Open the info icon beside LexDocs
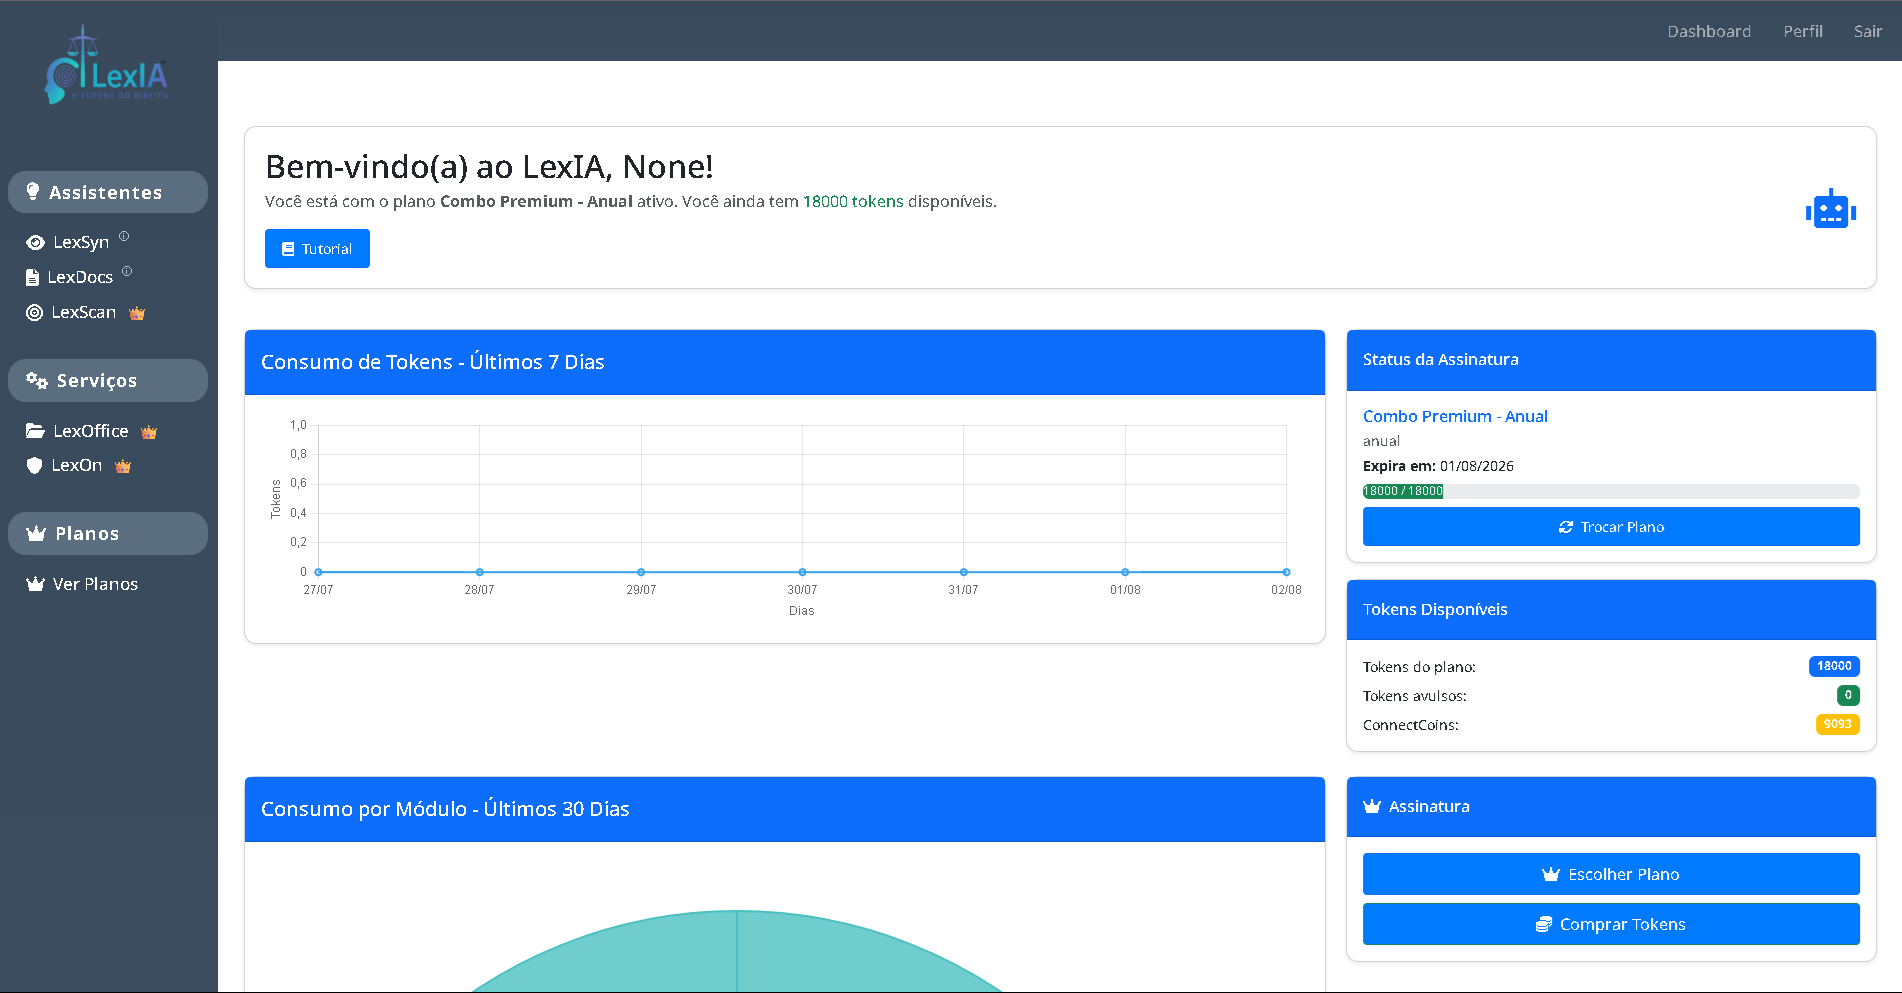1902x993 pixels. coord(127,271)
